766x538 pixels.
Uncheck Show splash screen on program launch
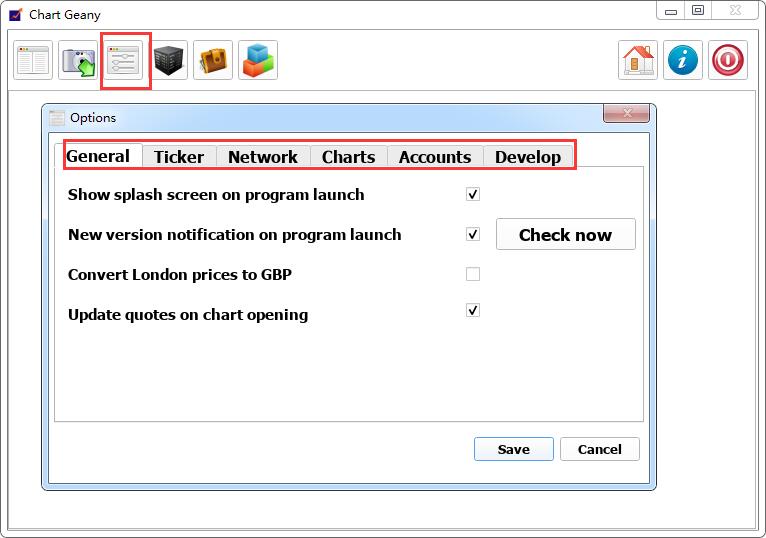pyautogui.click(x=473, y=194)
